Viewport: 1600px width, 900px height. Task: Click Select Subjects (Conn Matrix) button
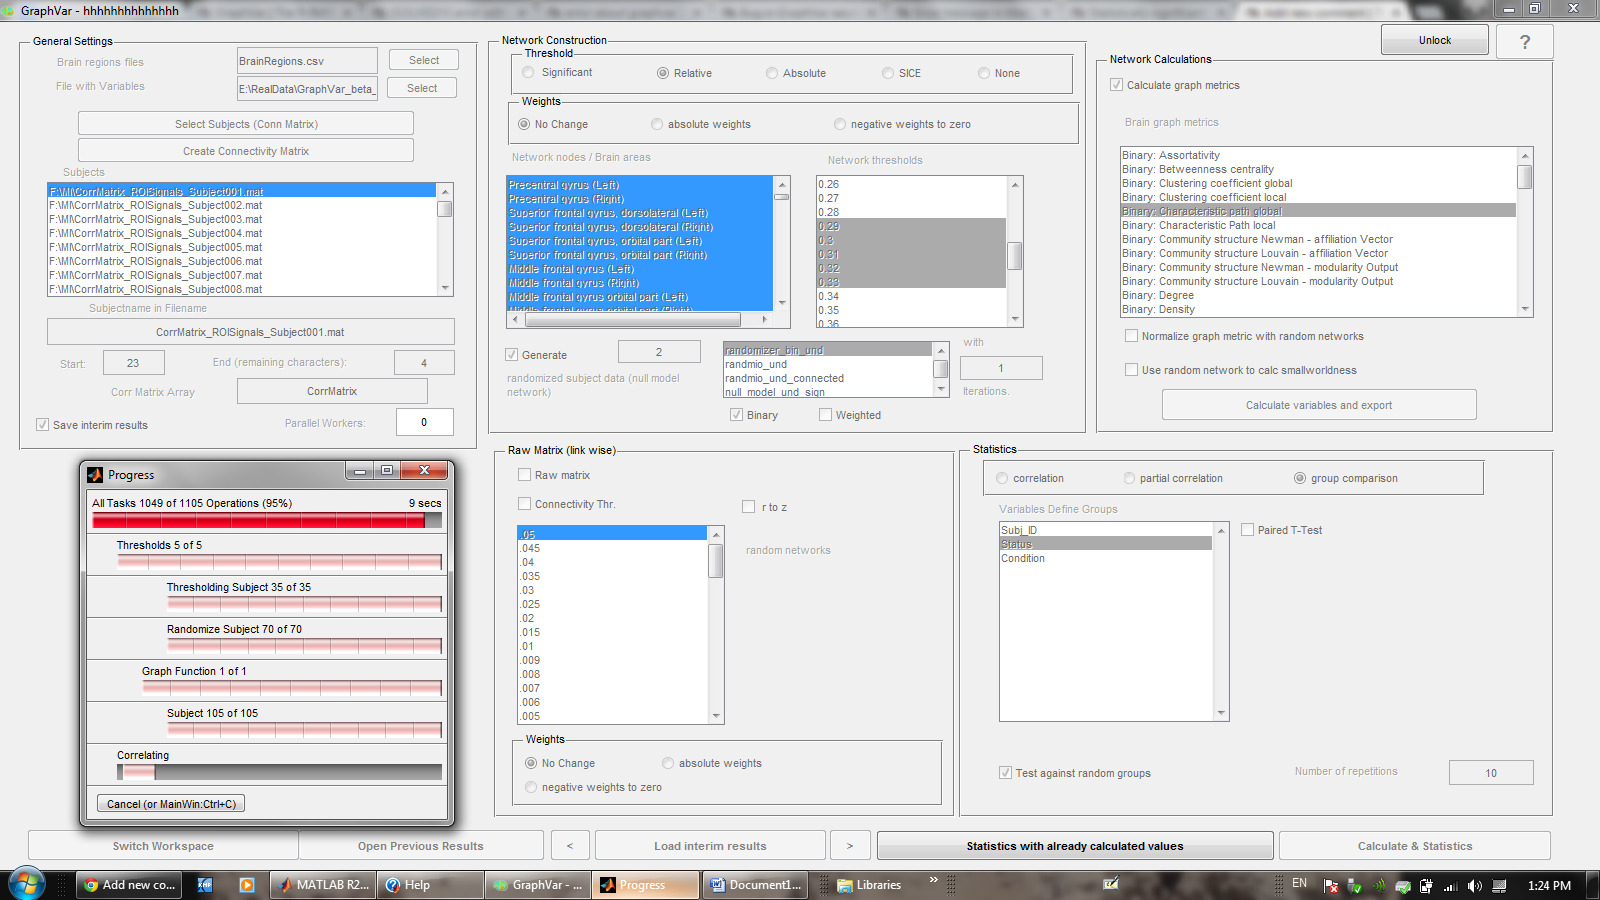click(x=246, y=124)
